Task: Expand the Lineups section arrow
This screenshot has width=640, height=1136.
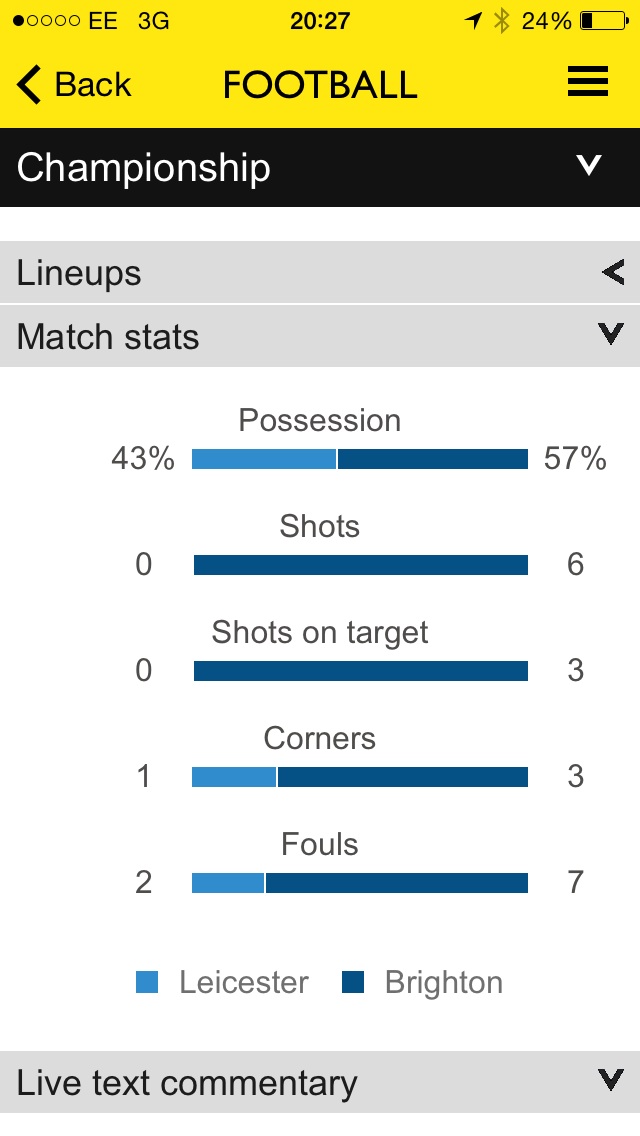Action: (613, 272)
